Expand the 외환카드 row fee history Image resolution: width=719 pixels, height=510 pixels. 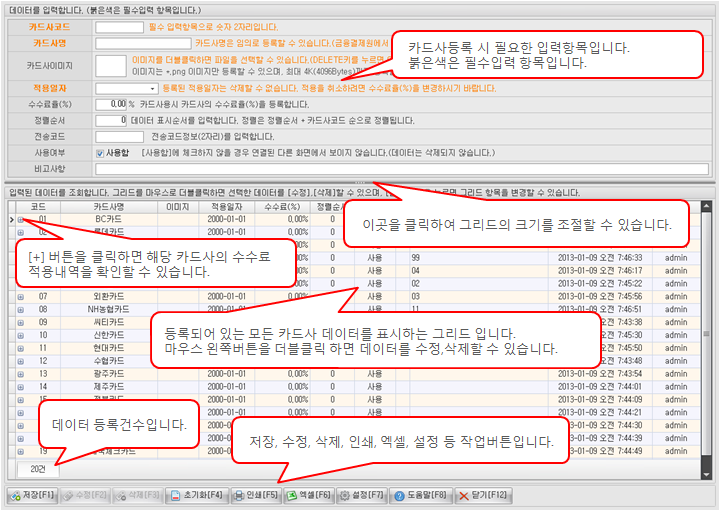21,297
